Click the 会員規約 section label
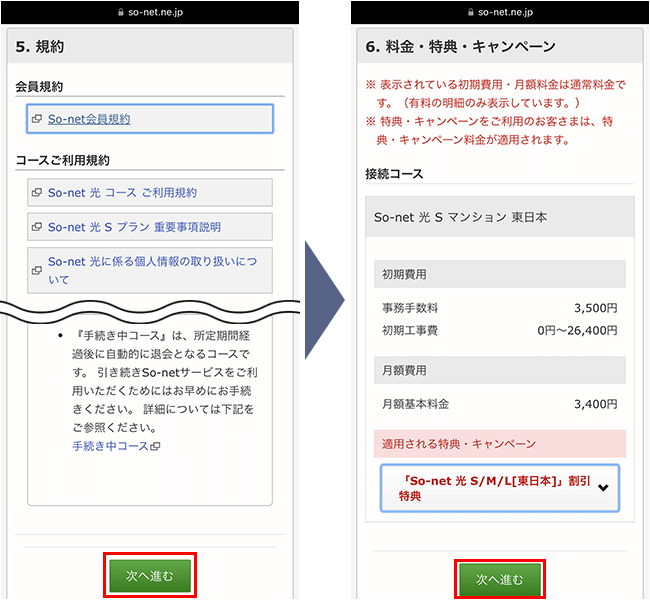650x600 pixels. (39, 87)
